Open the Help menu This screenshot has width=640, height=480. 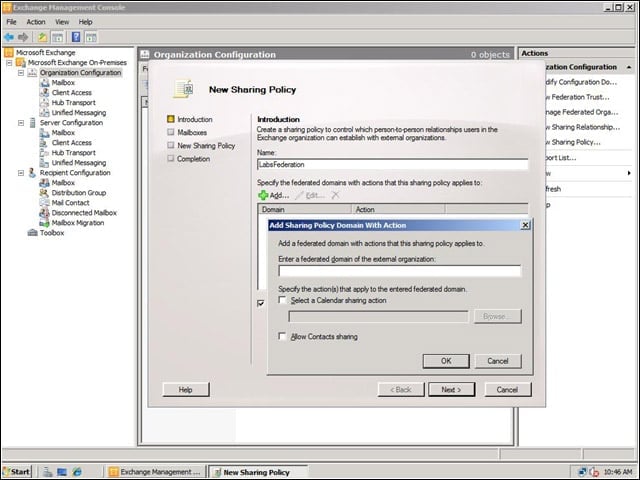(x=85, y=22)
